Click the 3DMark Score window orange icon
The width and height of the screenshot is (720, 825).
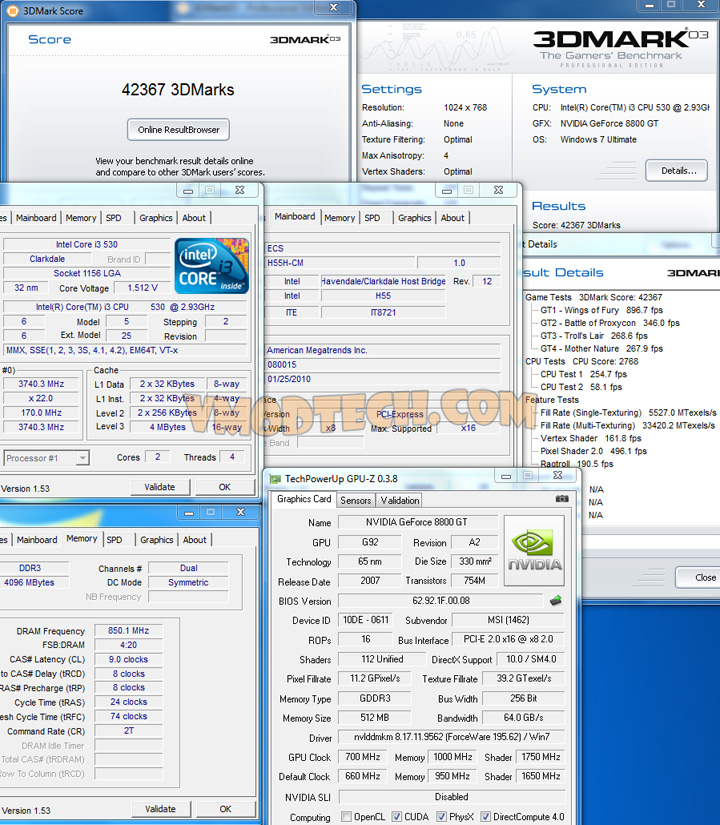tap(13, 11)
